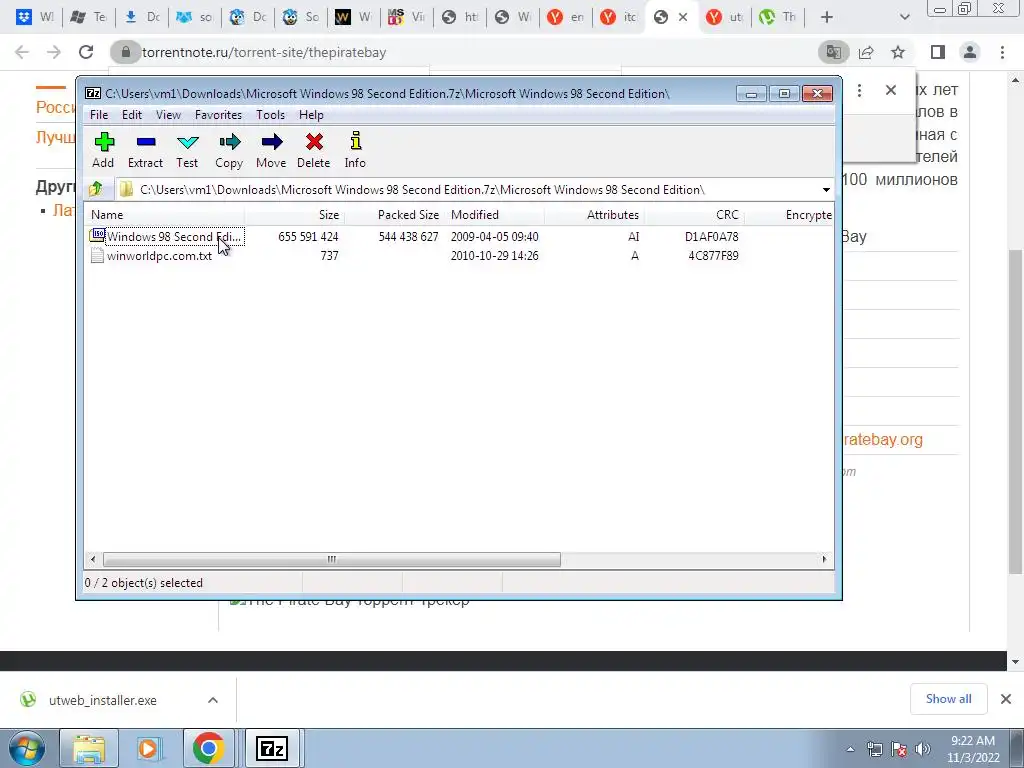Screen dimensions: 1024x768
Task: Switch to the uTorrent 'Th' tab
Action: 778,17
